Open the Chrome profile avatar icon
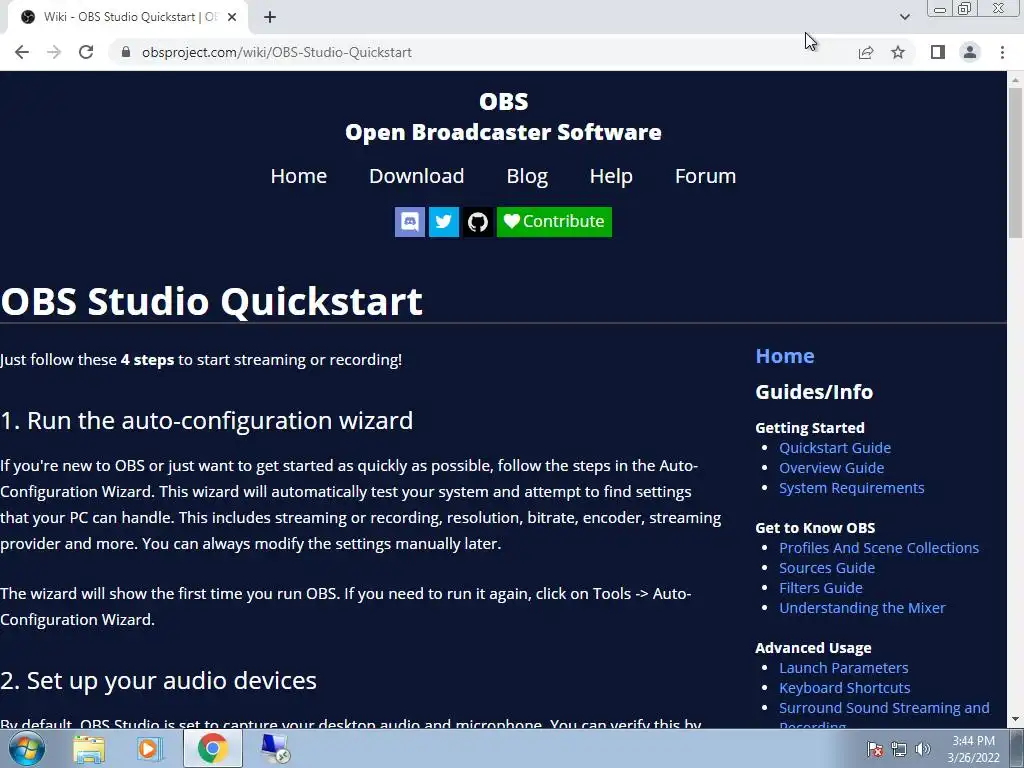1024x768 pixels. point(970,52)
